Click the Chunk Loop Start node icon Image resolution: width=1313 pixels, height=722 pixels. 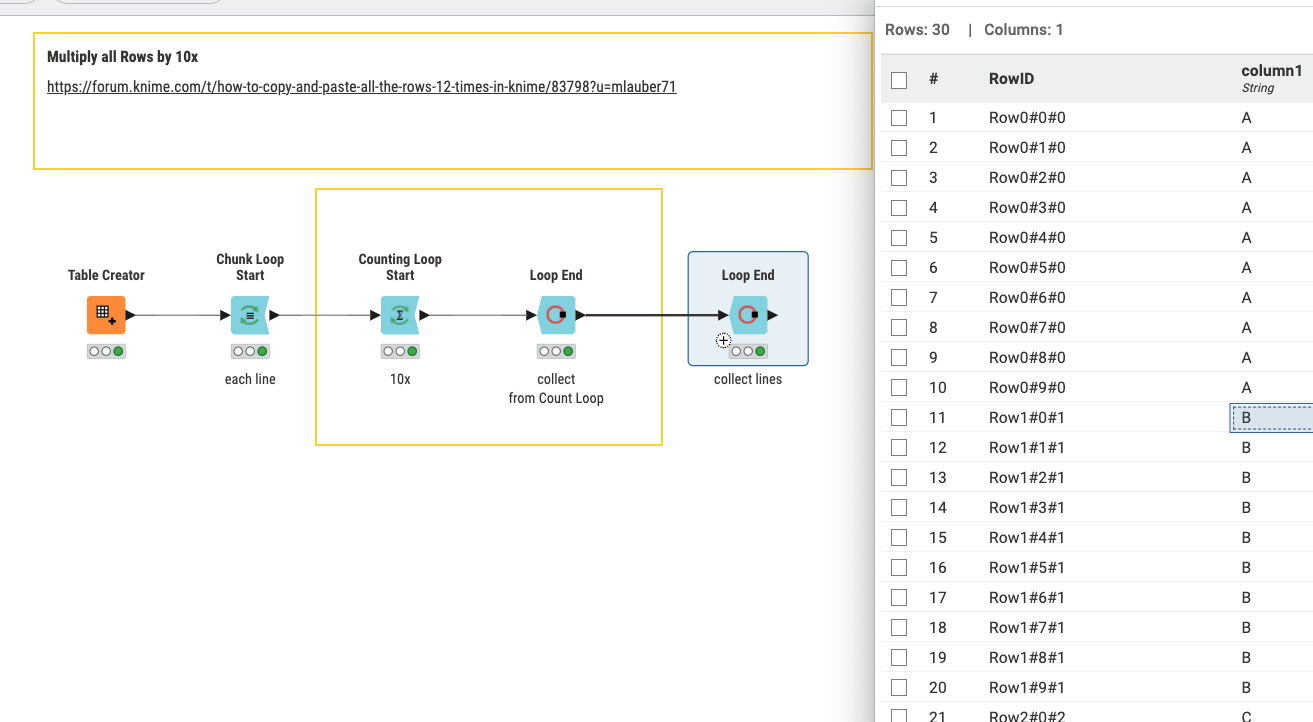[x=250, y=315]
